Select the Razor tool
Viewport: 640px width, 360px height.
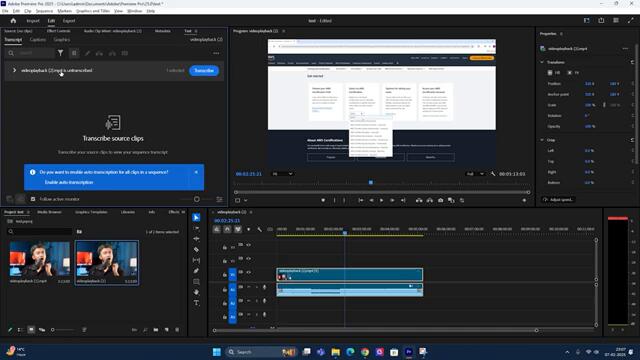pyautogui.click(x=196, y=249)
